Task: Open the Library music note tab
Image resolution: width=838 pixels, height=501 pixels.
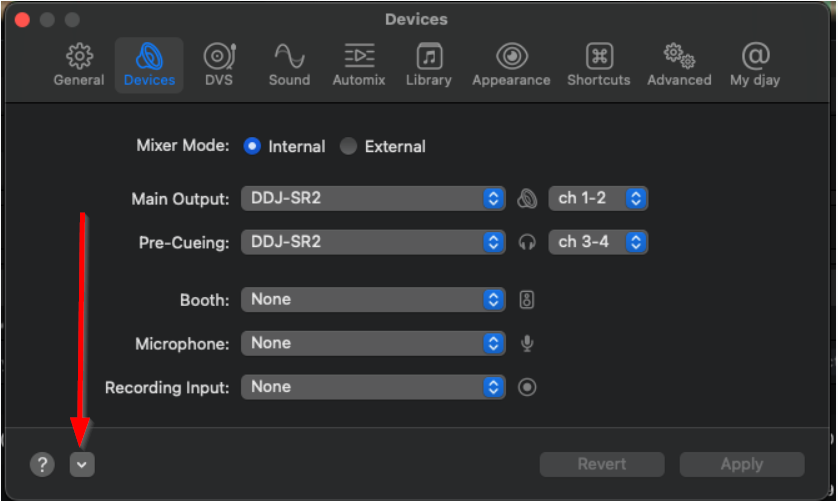Action: coord(429,65)
